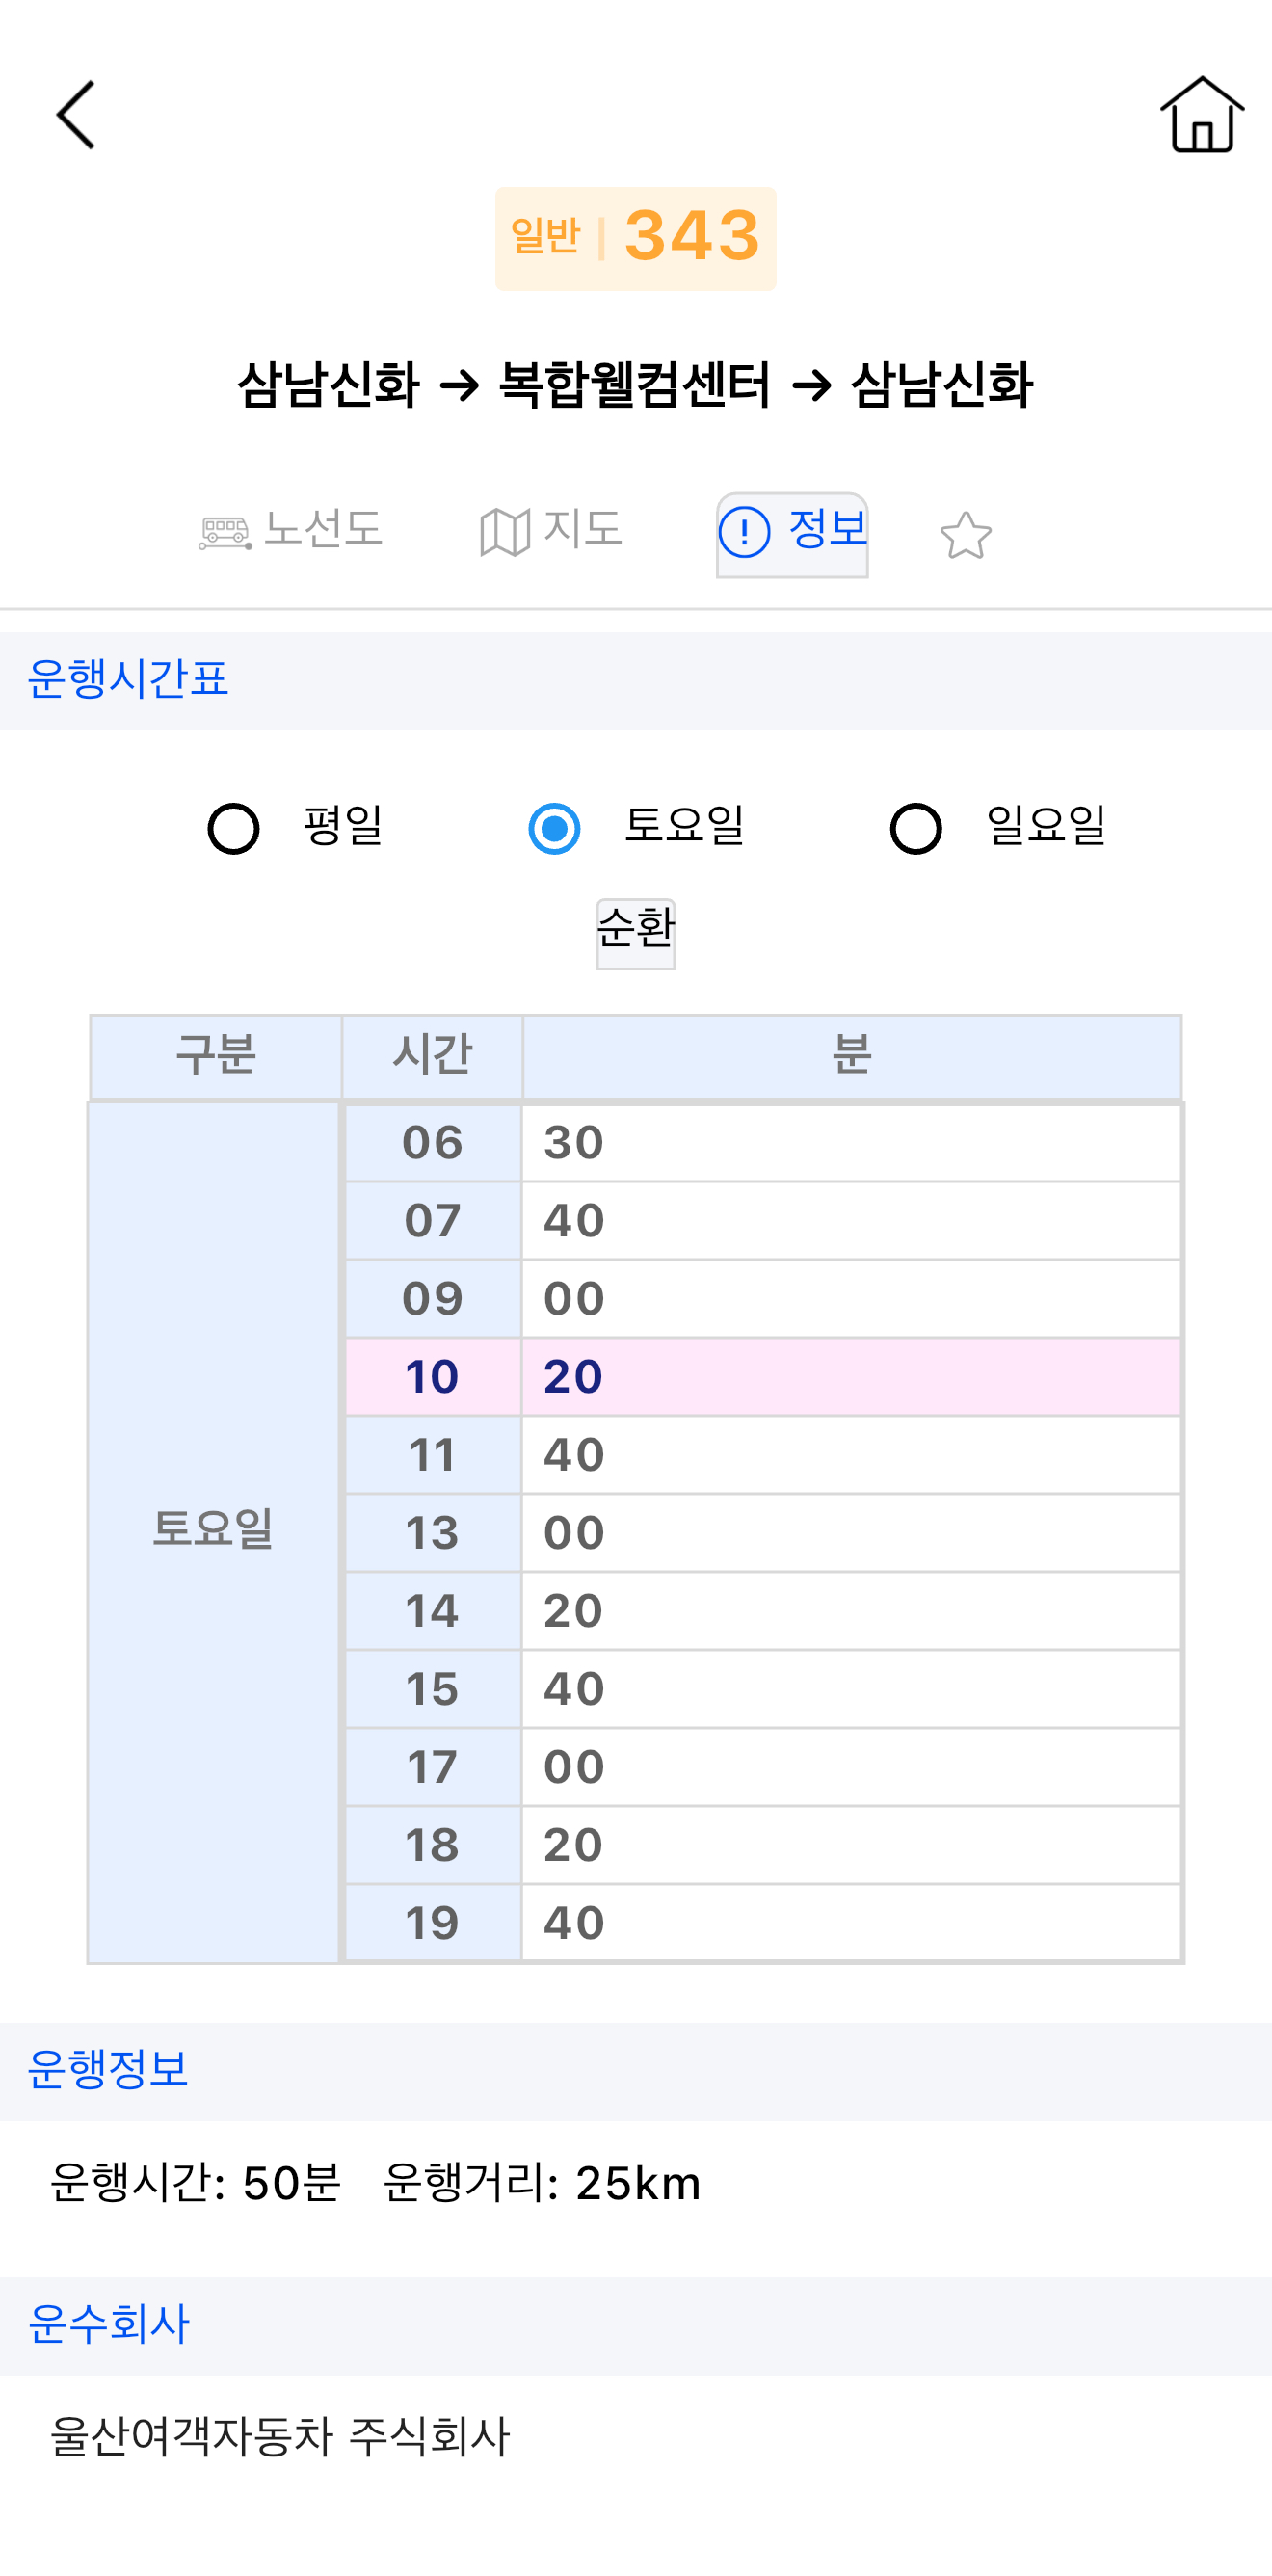Click the info icon beside 정보
This screenshot has width=1272, height=2576.
[x=744, y=532]
